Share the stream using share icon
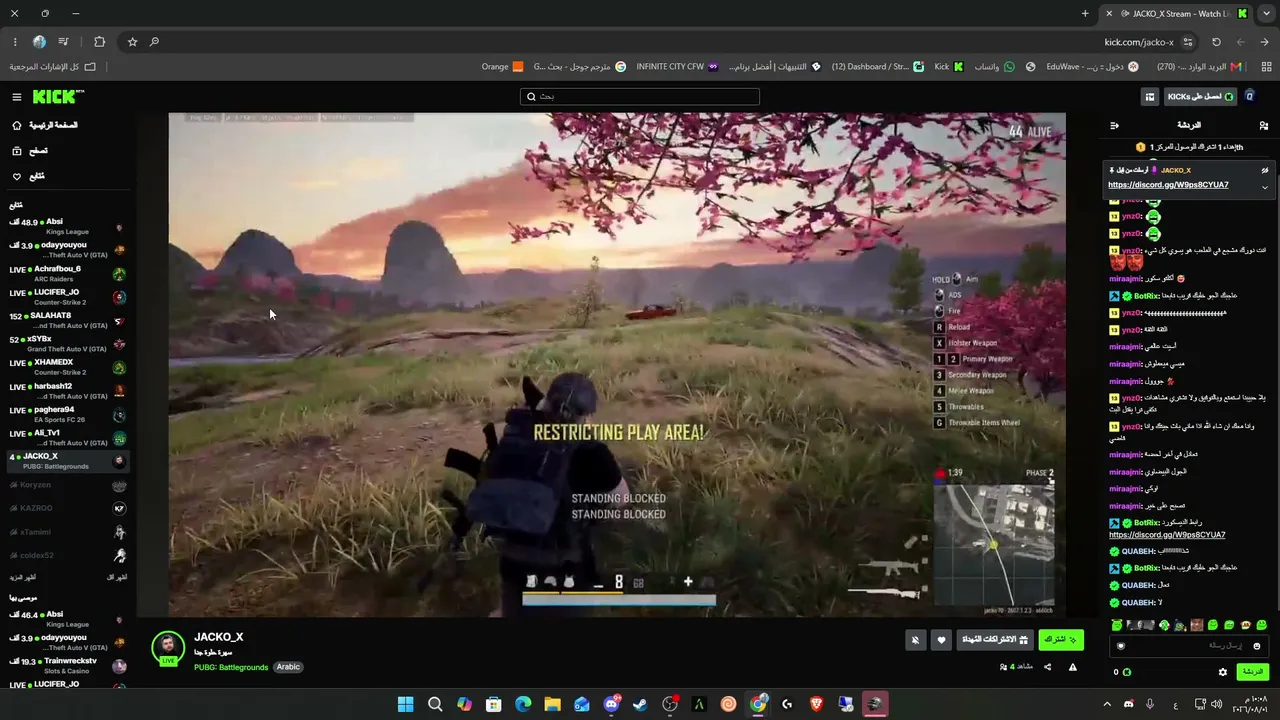 (x=1048, y=667)
